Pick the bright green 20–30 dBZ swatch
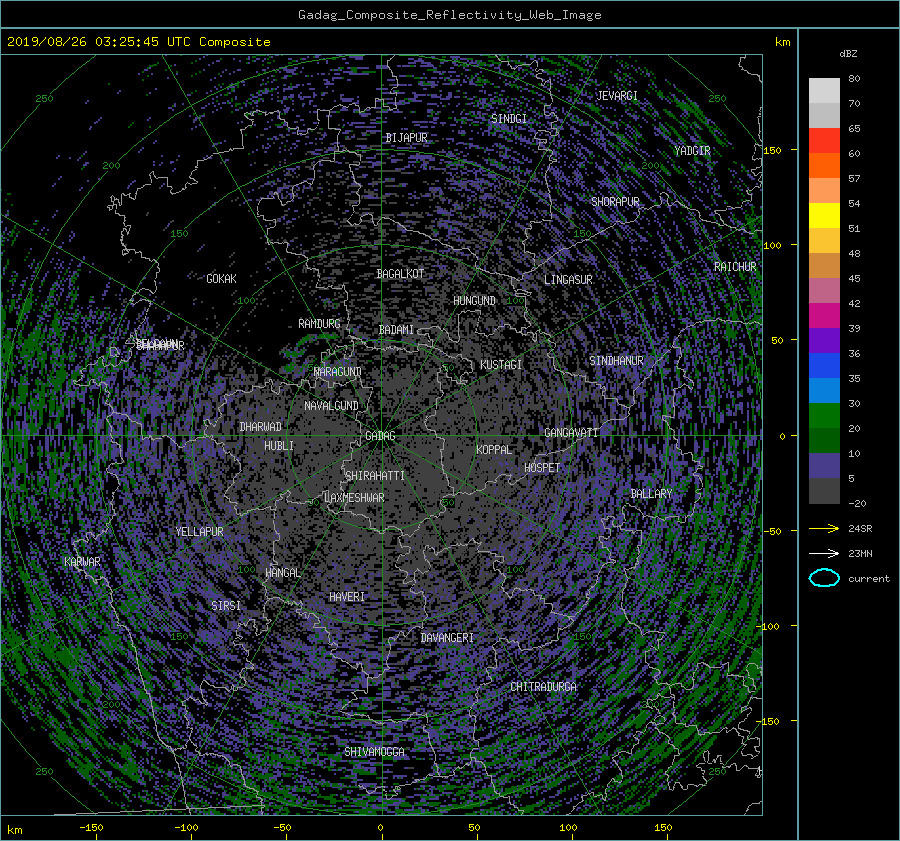Viewport: 900px width, 841px height. [824, 415]
